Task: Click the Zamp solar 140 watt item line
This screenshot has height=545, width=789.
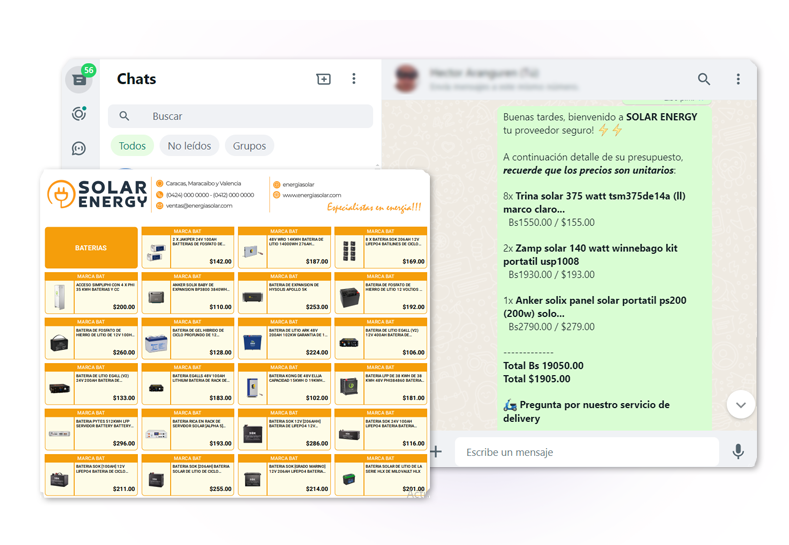Action: click(590, 255)
